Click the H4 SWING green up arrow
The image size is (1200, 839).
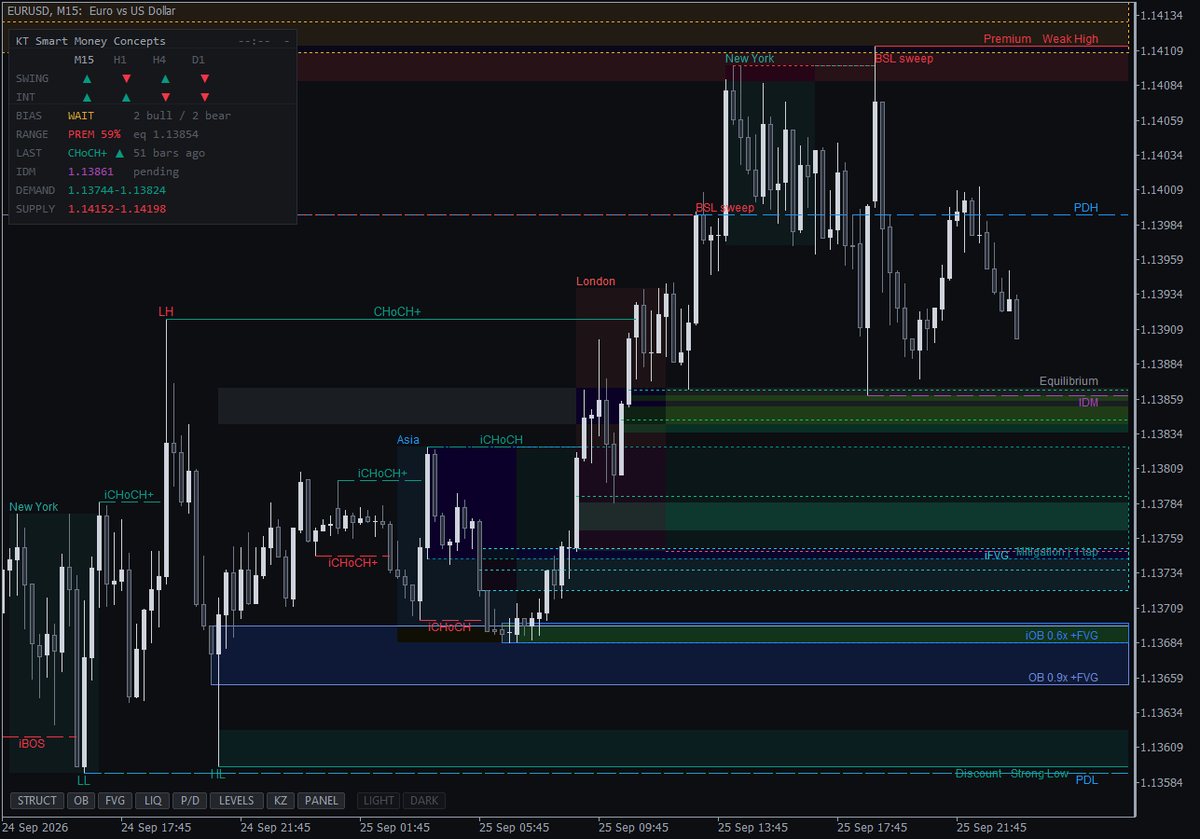tap(165, 78)
